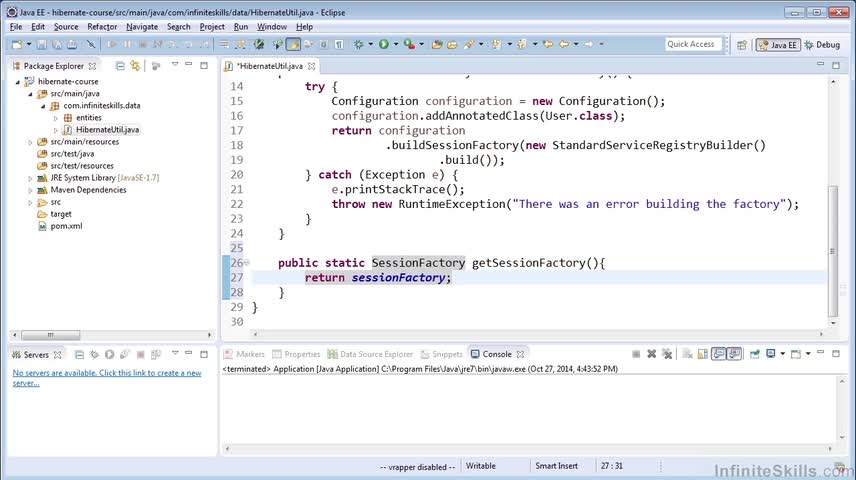Click Pin Console icon
The image size is (856, 480).
coord(754,354)
